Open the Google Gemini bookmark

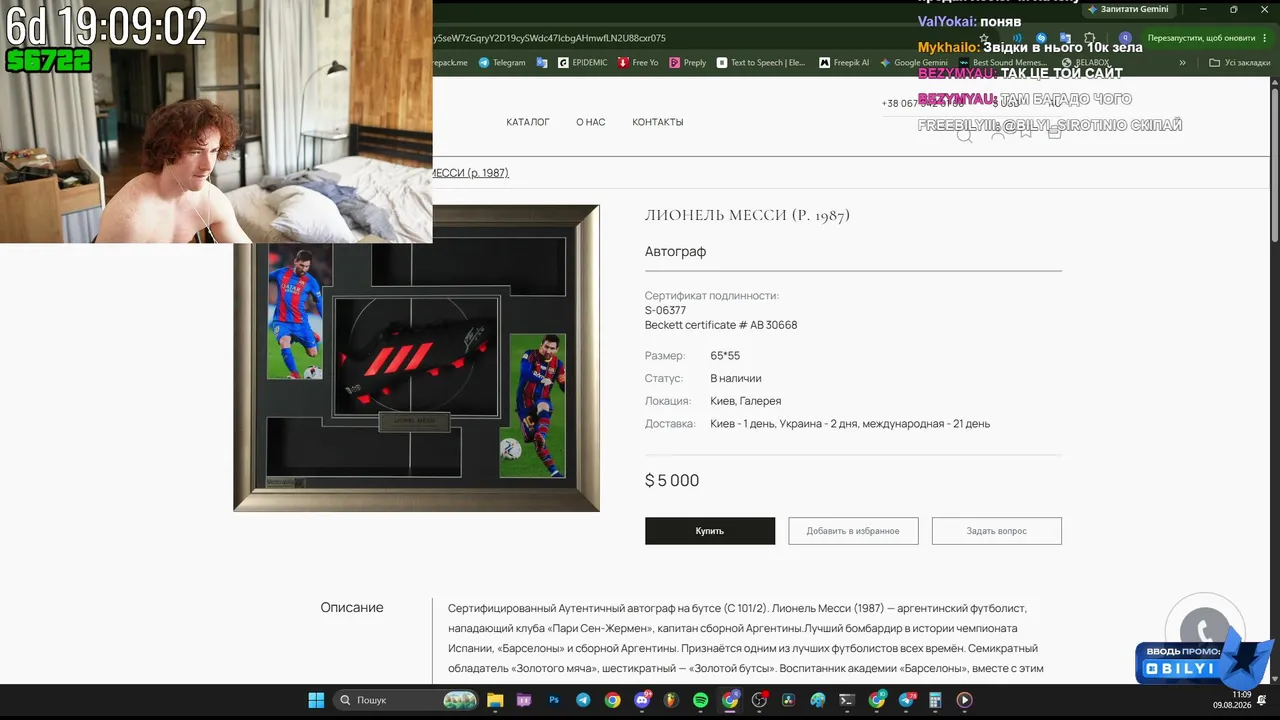coord(914,62)
